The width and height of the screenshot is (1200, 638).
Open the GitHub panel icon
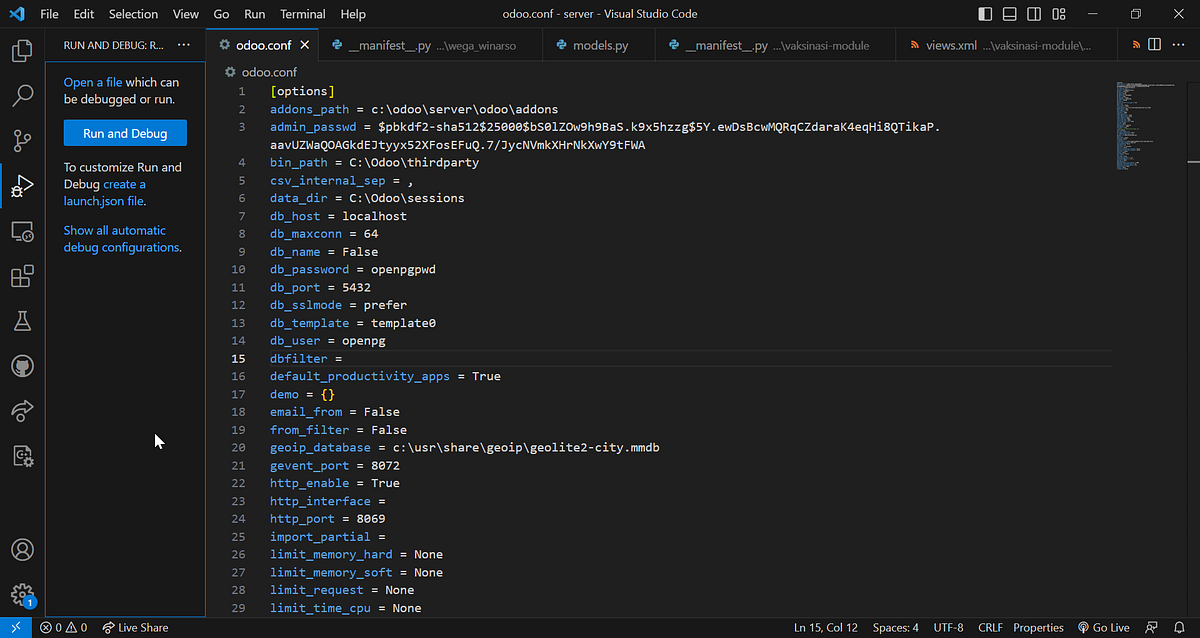point(22,366)
